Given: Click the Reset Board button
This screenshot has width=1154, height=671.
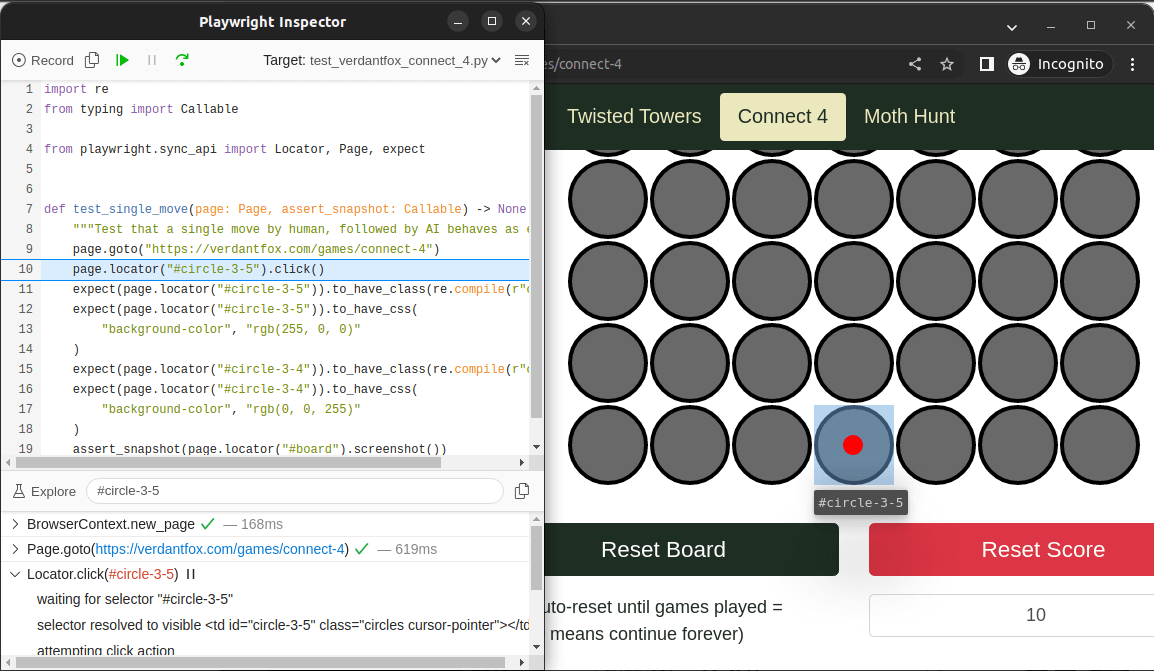Looking at the screenshot, I should (692, 550).
